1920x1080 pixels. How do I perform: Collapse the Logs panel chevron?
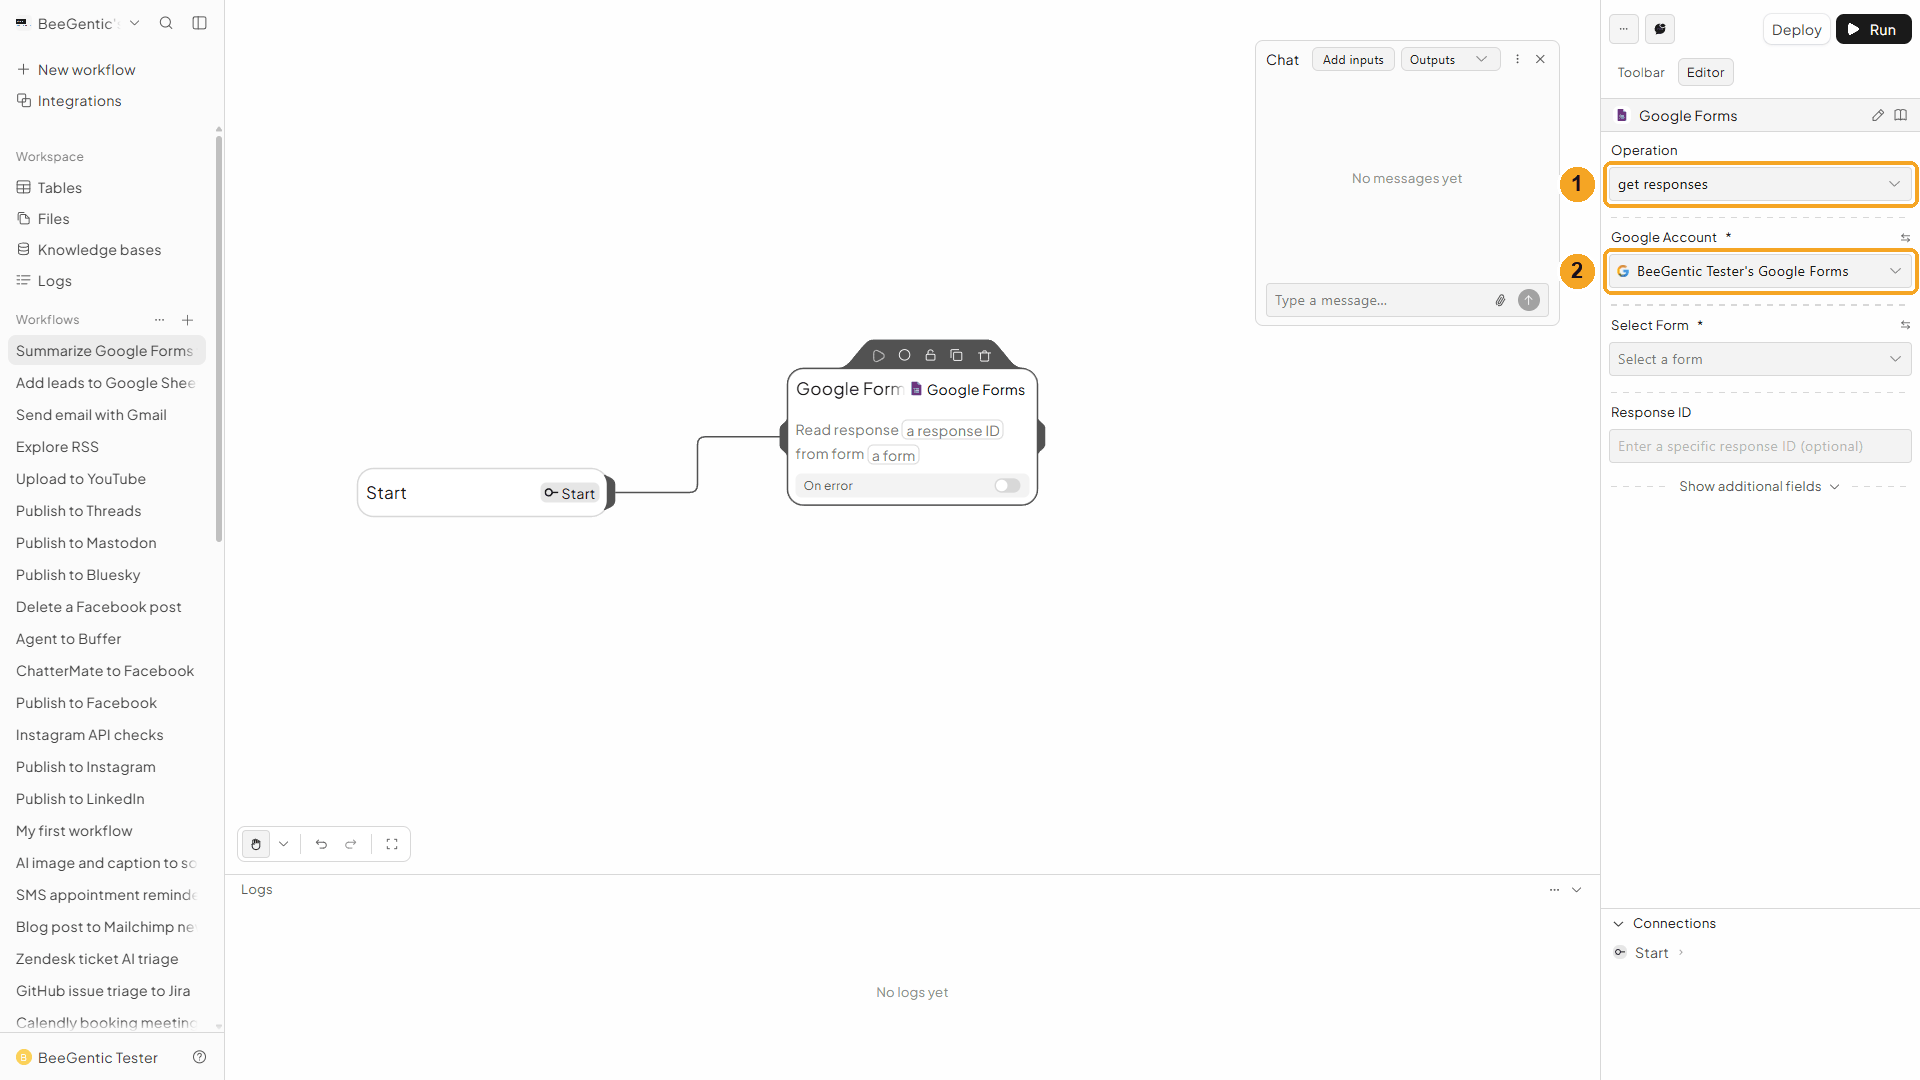coord(1577,889)
